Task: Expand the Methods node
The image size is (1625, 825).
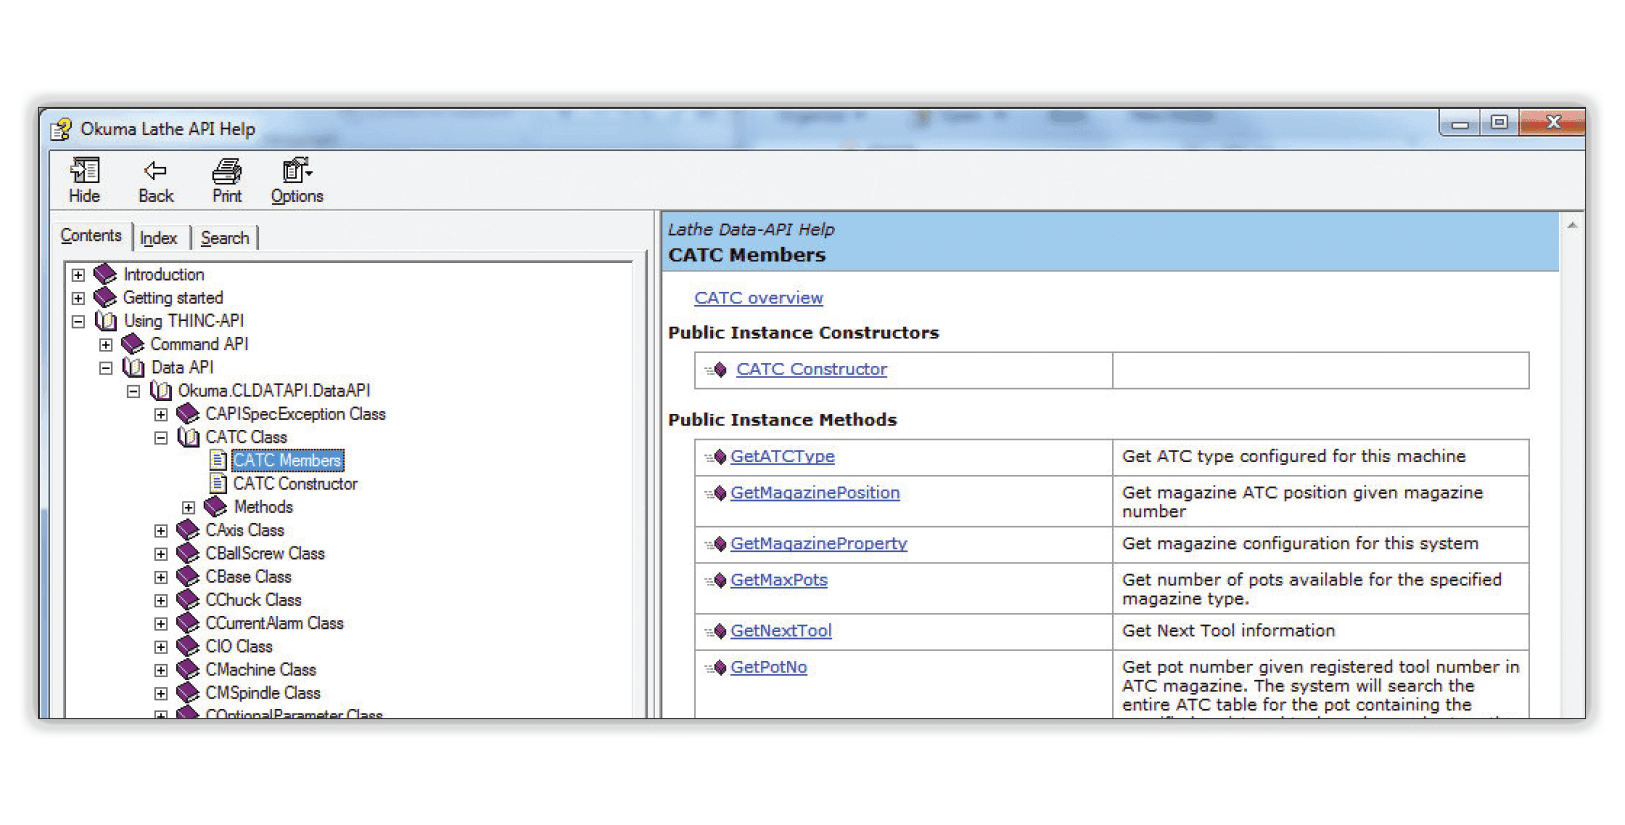Action: tap(188, 508)
